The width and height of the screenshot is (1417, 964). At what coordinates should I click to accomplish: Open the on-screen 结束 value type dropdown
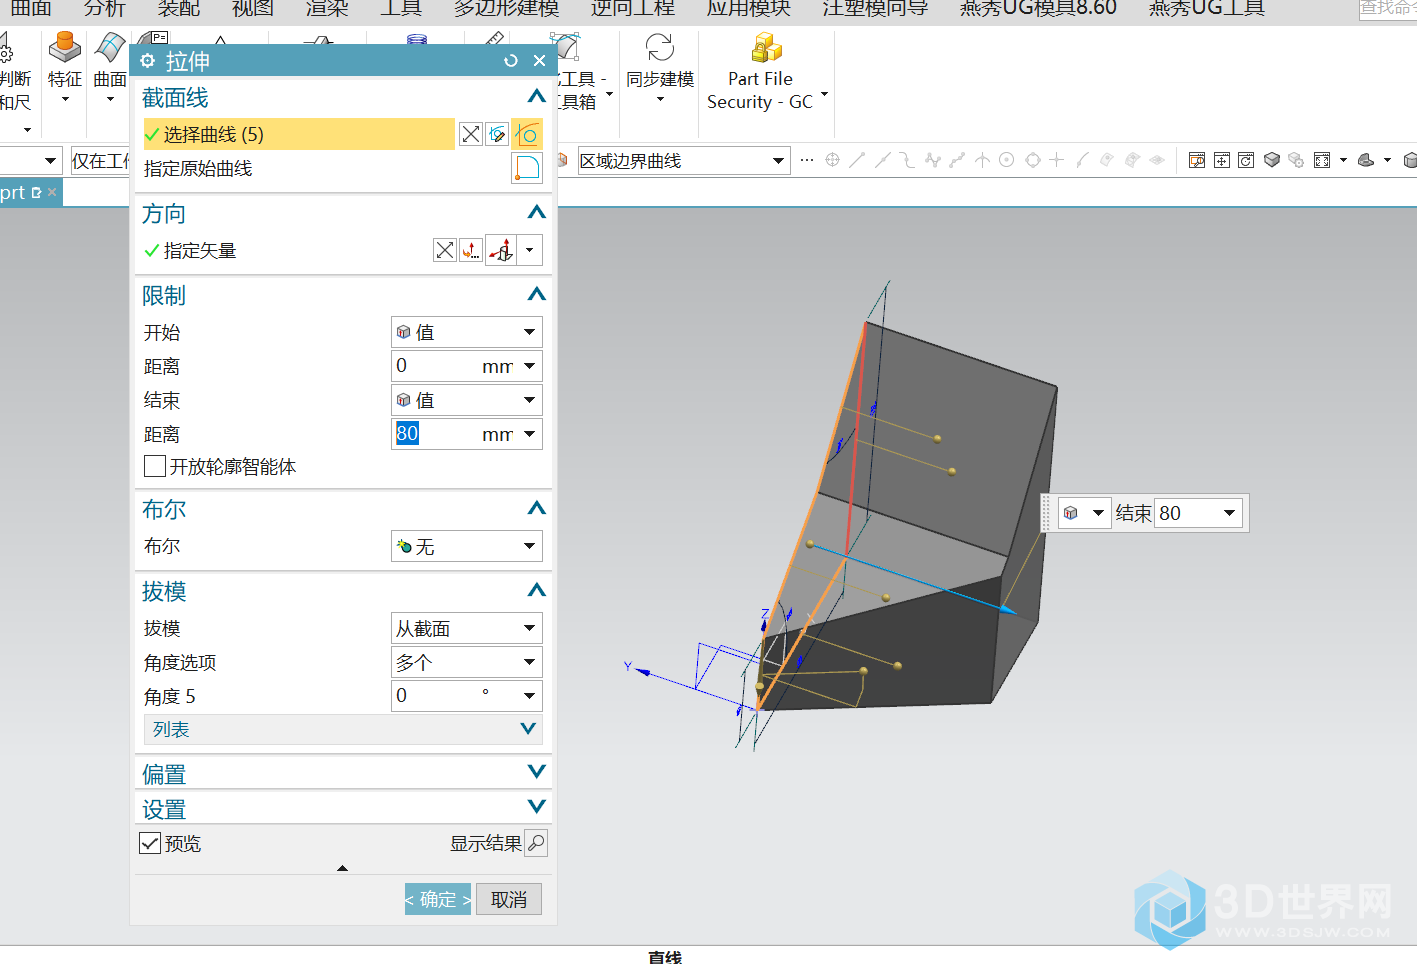coord(1084,513)
